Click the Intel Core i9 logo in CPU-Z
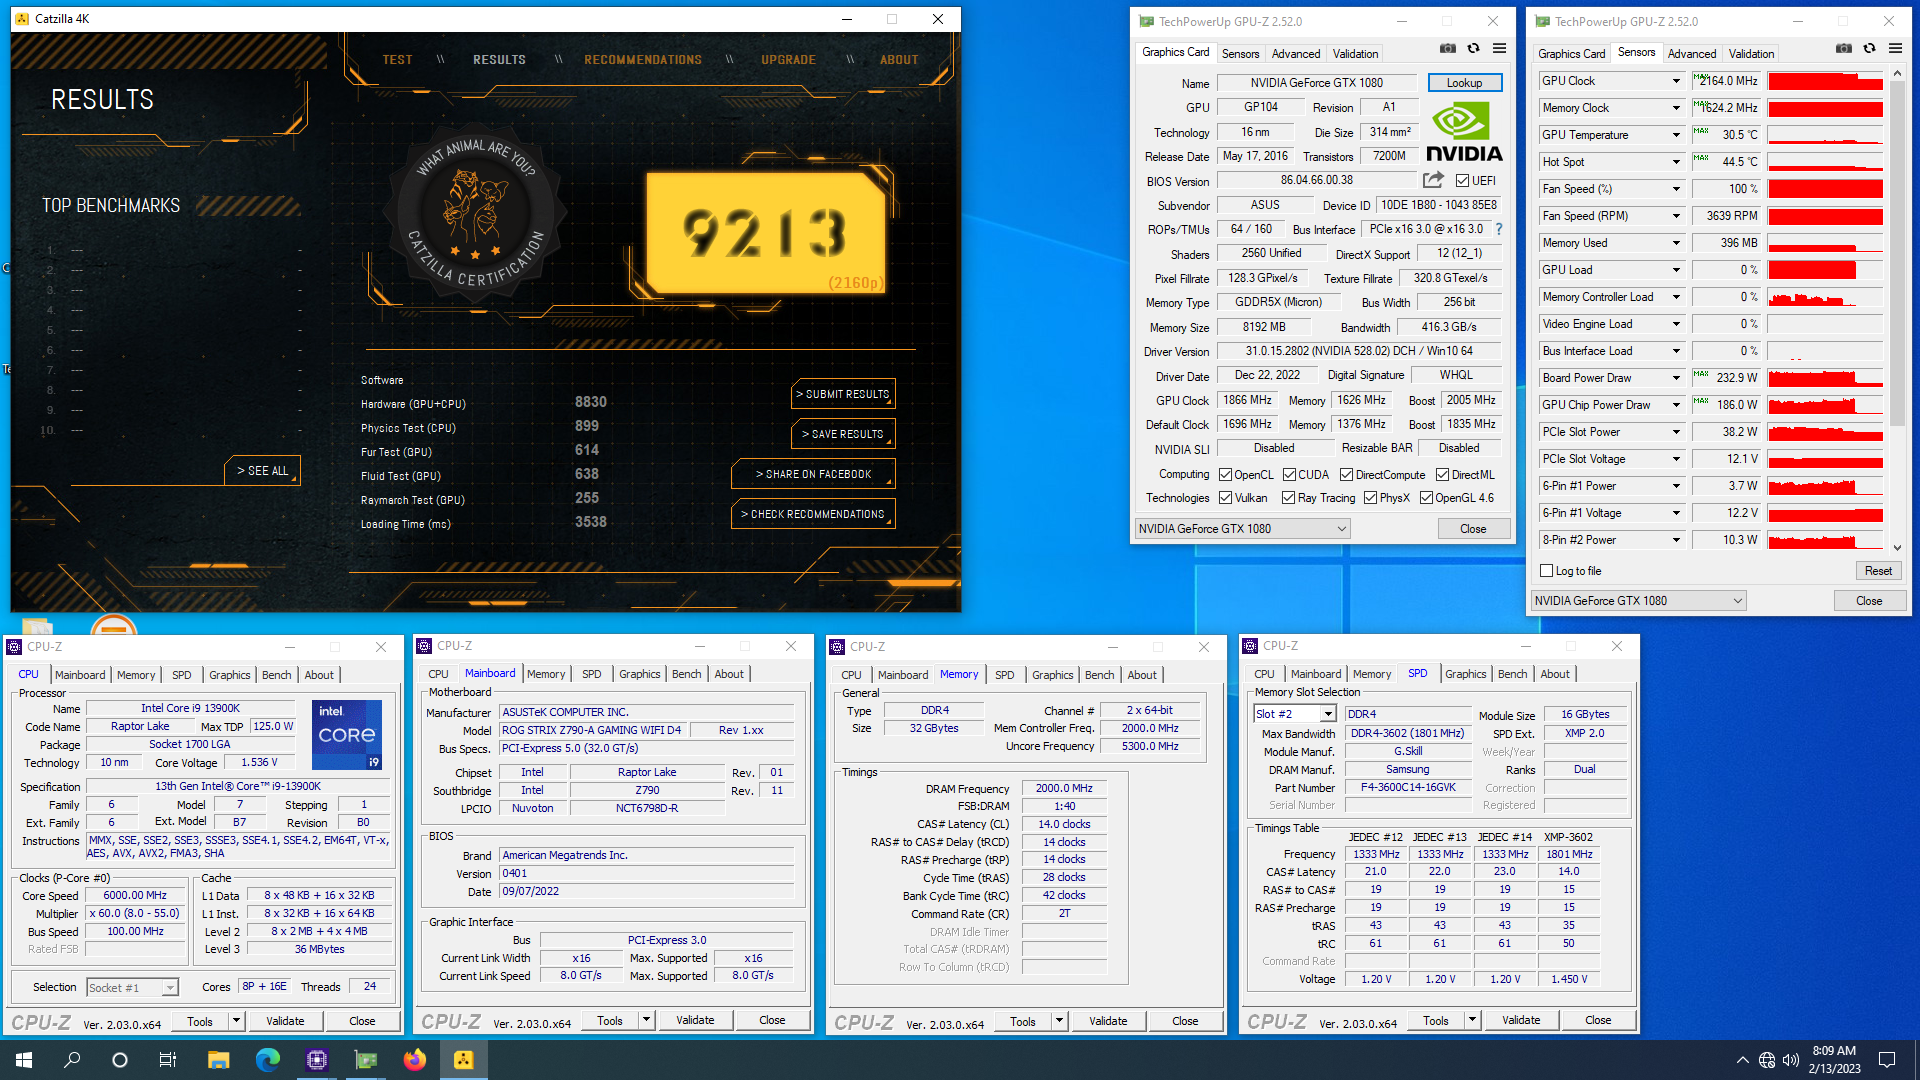 coord(347,735)
